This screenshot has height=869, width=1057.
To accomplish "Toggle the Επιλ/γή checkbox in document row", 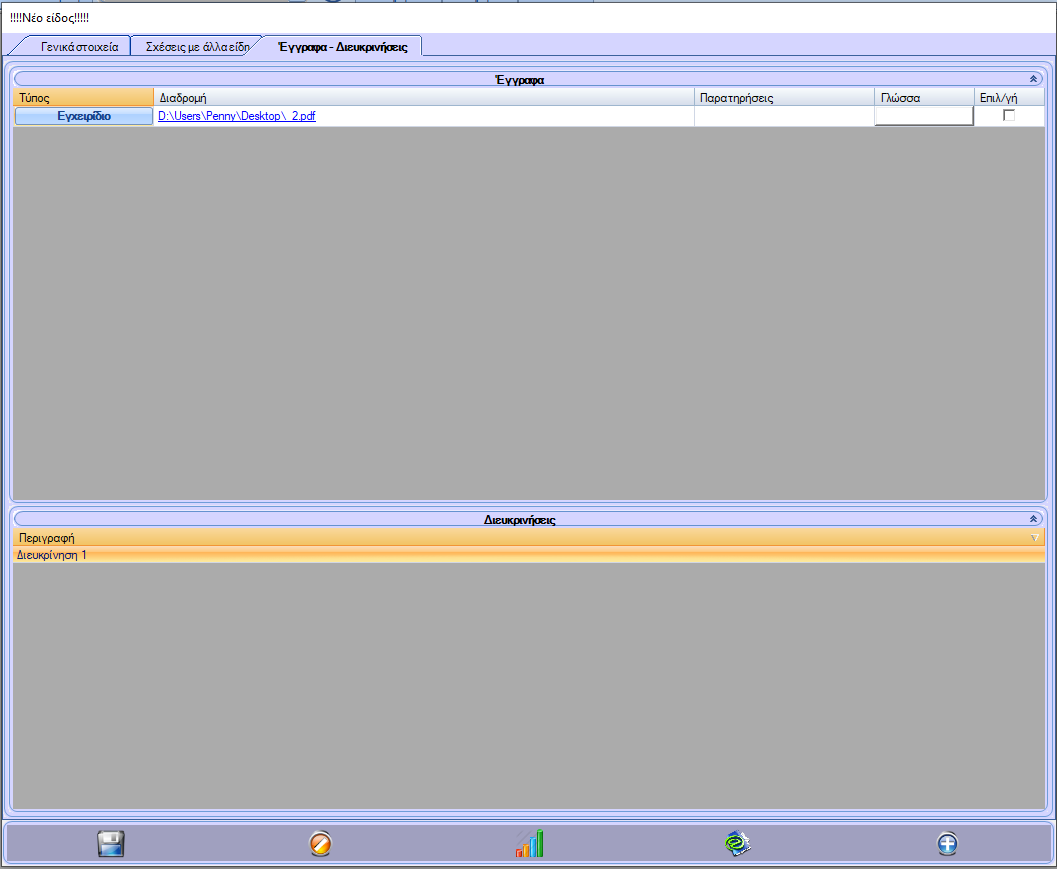I will click(x=1009, y=116).
